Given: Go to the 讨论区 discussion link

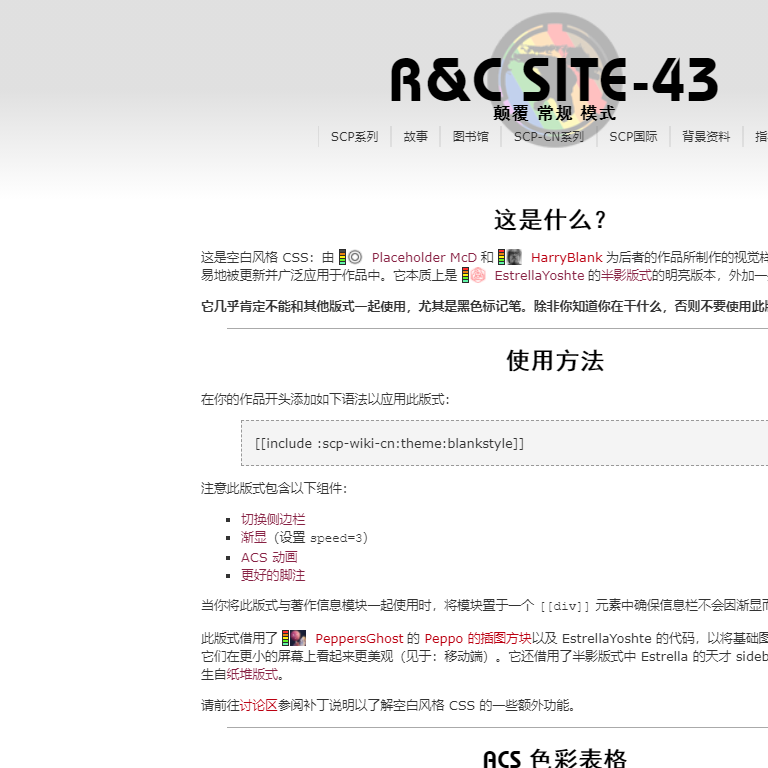Looking at the screenshot, I should [x=258, y=705].
